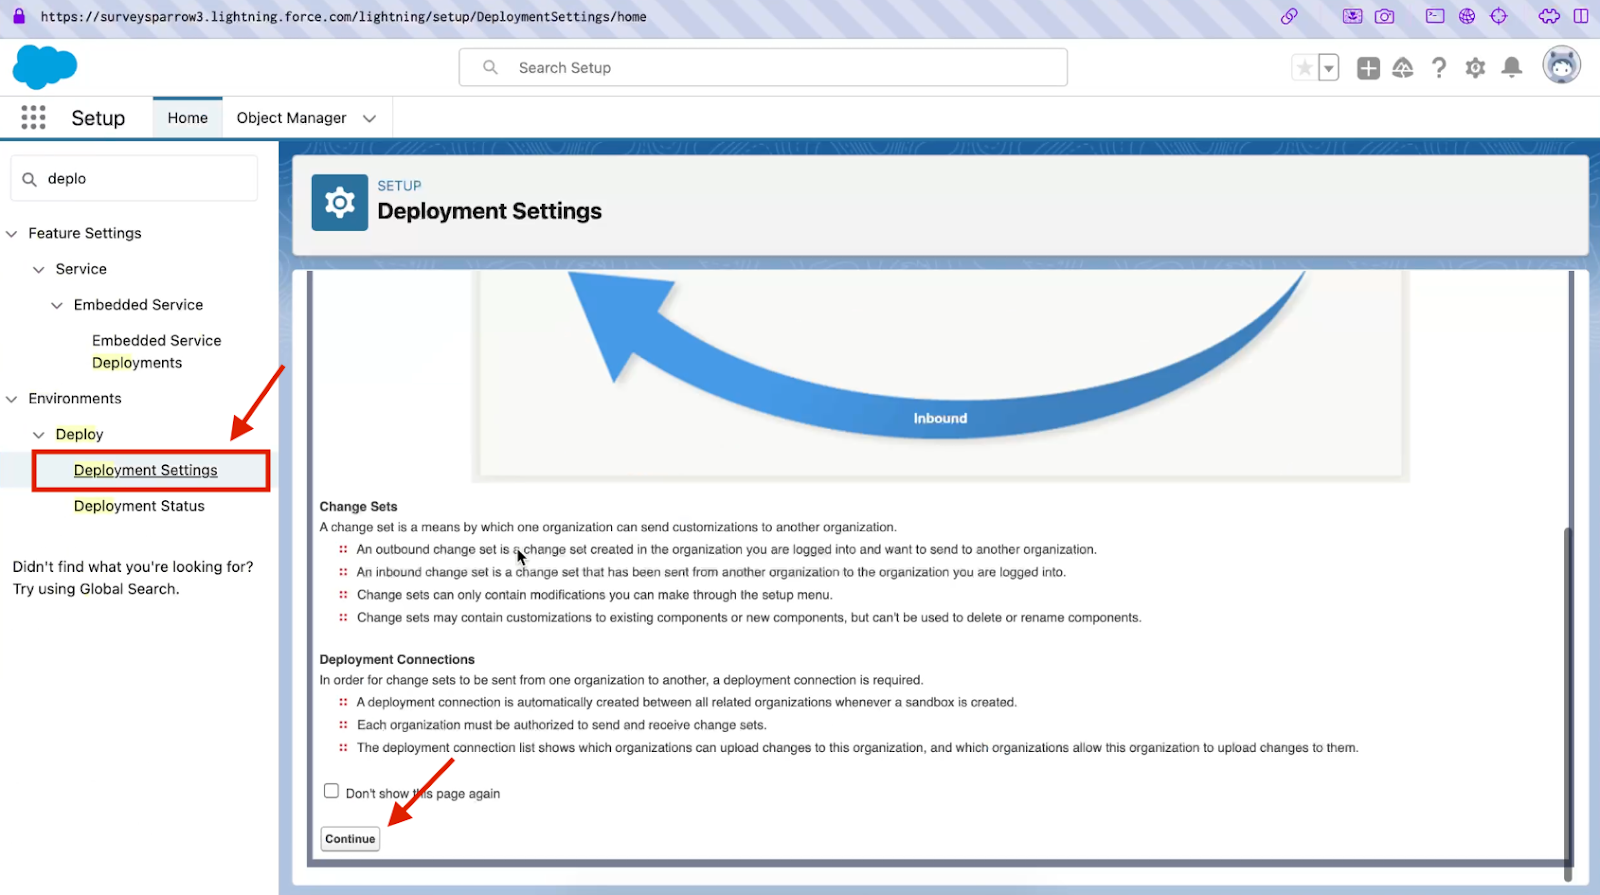Open the Help question mark icon
The height and width of the screenshot is (895, 1600).
point(1438,68)
